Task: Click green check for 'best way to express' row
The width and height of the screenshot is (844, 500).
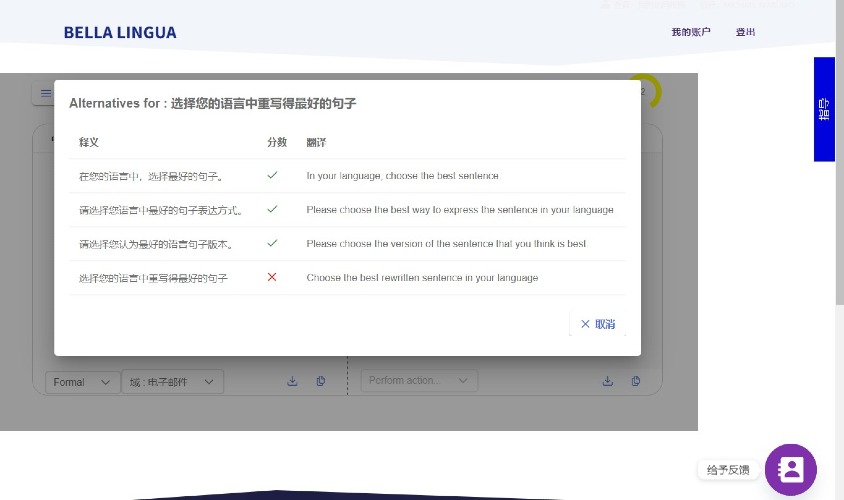Action: 272,209
